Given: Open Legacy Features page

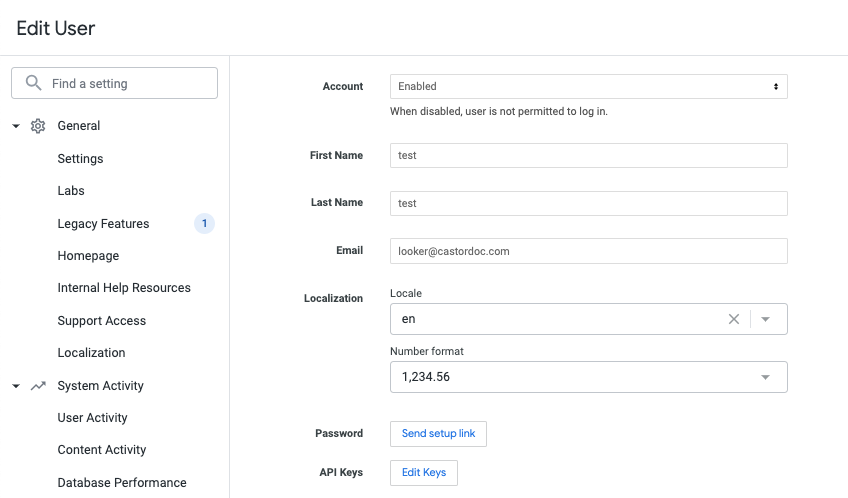Looking at the screenshot, I should 103,224.
